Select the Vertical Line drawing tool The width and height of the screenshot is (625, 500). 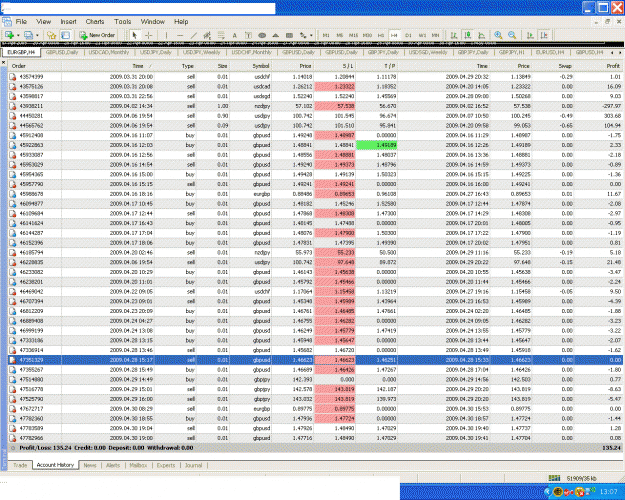(x=166, y=35)
